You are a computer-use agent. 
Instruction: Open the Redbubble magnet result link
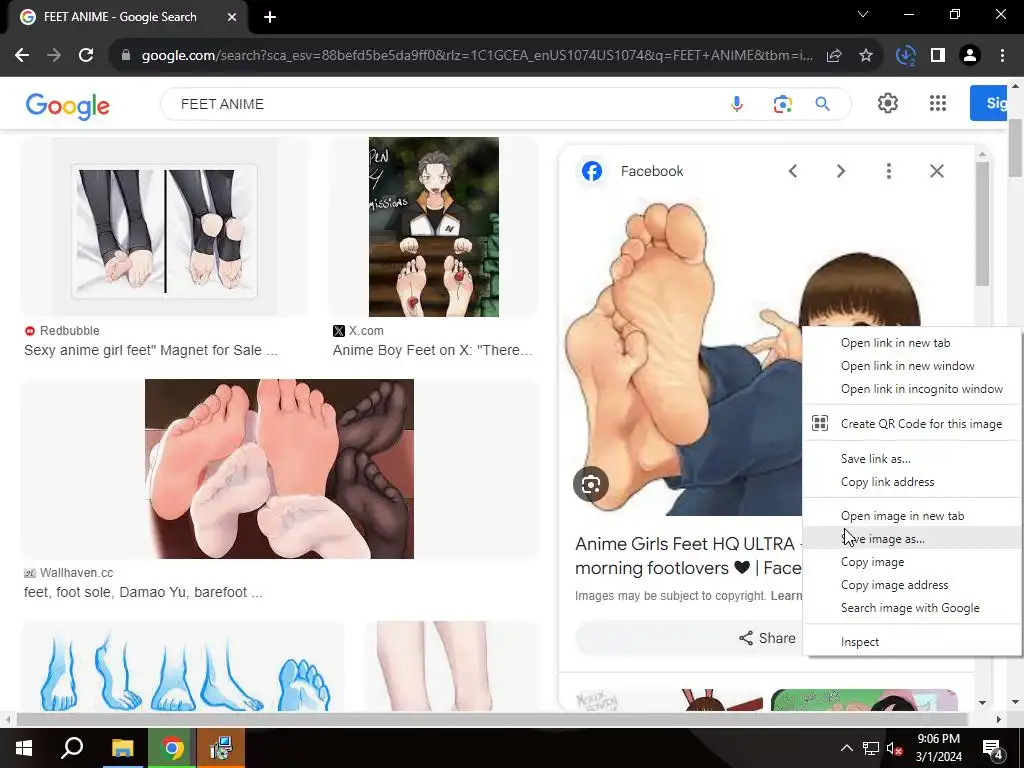[151, 350]
